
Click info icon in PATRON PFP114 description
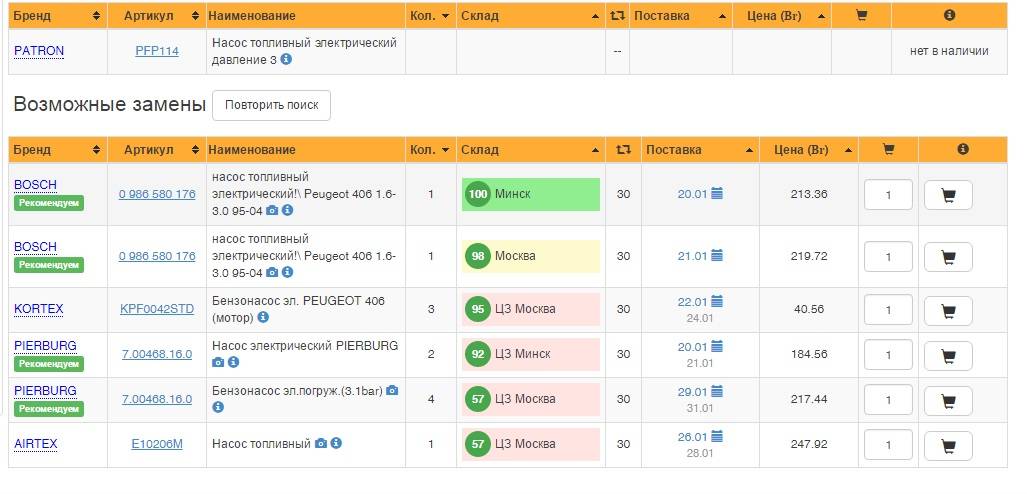(x=286, y=60)
